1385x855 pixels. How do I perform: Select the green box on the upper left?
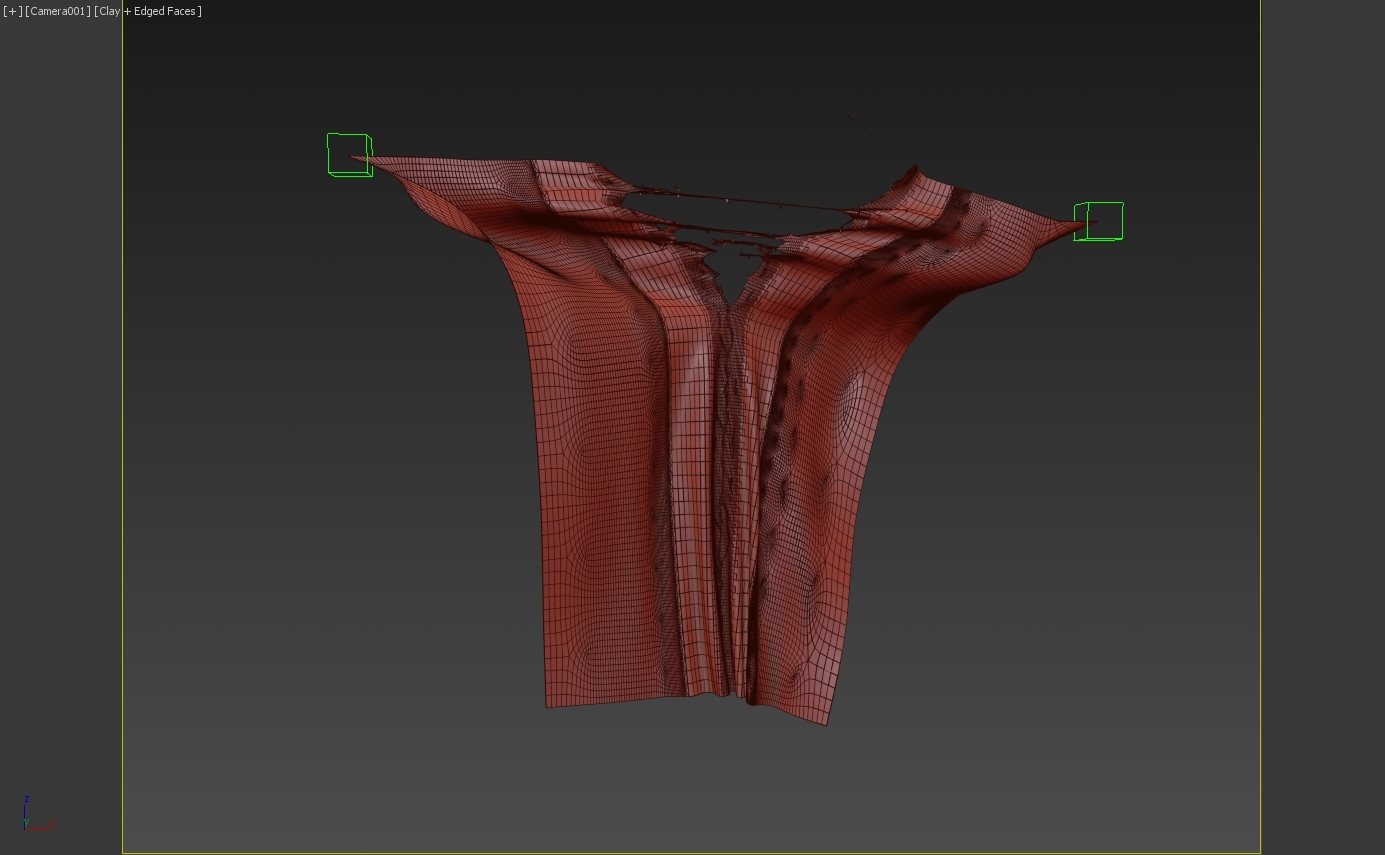tap(348, 154)
